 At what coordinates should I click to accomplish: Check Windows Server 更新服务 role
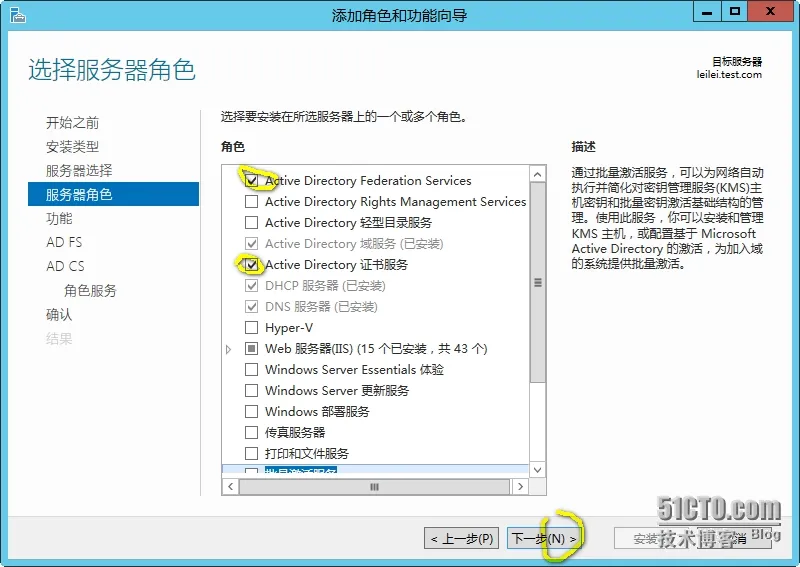252,390
